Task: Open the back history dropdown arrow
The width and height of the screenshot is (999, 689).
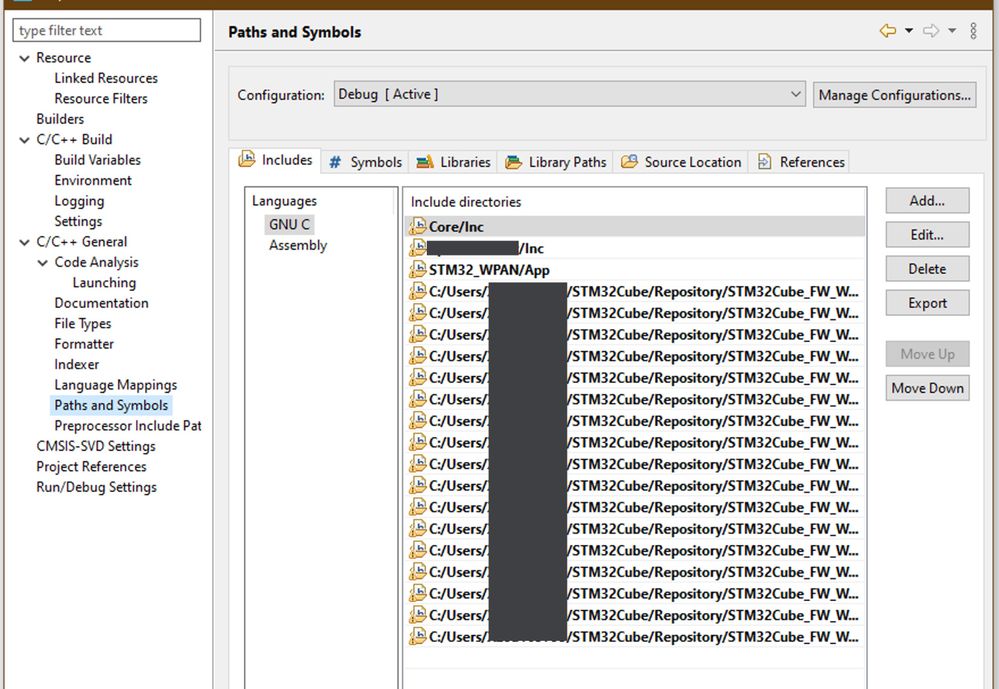Action: pos(909,31)
